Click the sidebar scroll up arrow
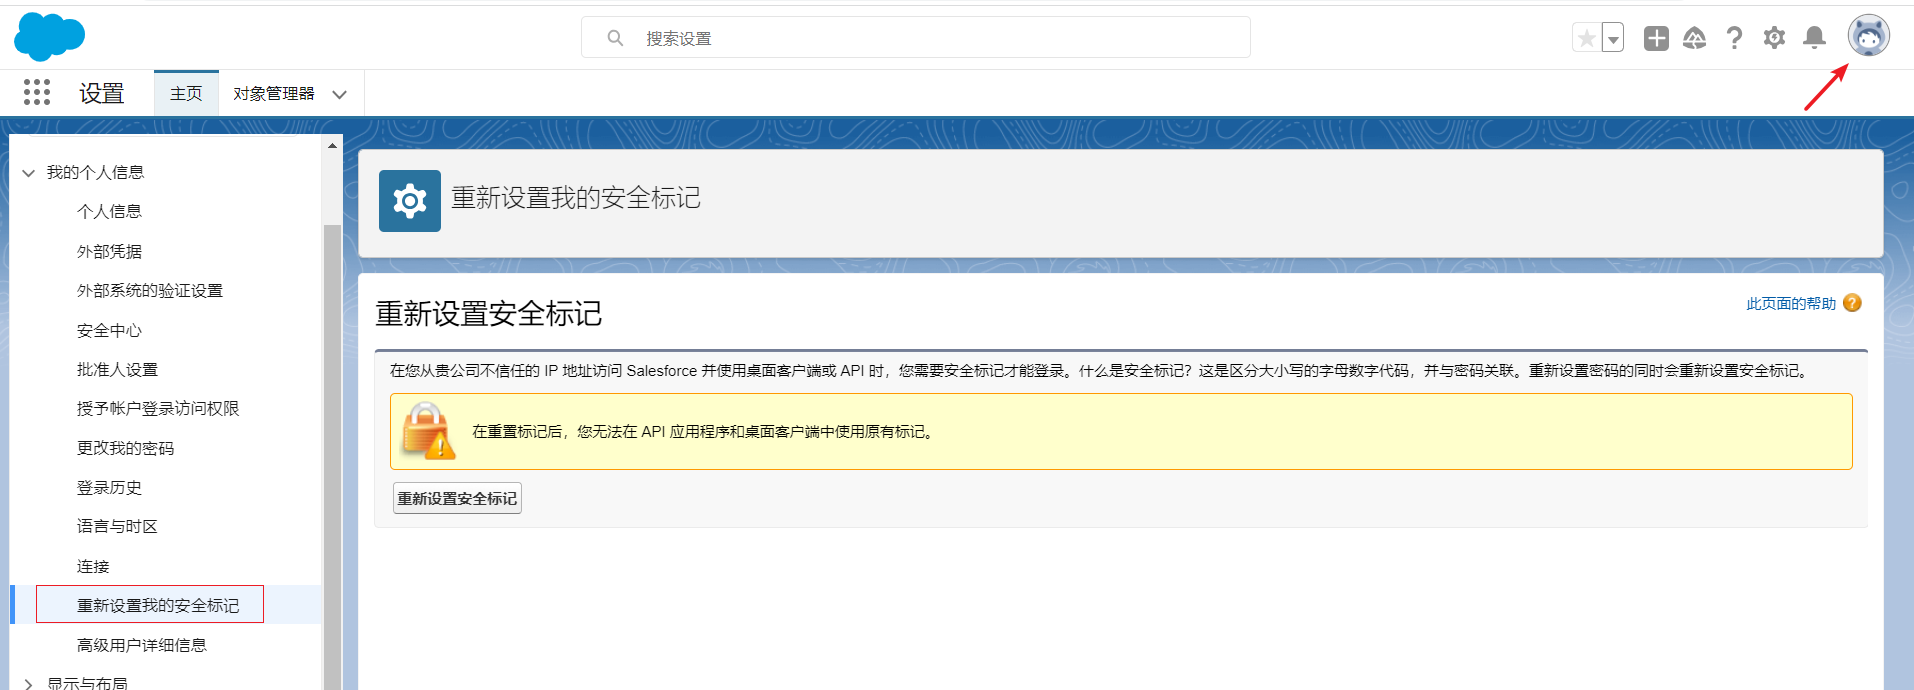The image size is (1914, 690). click(332, 146)
